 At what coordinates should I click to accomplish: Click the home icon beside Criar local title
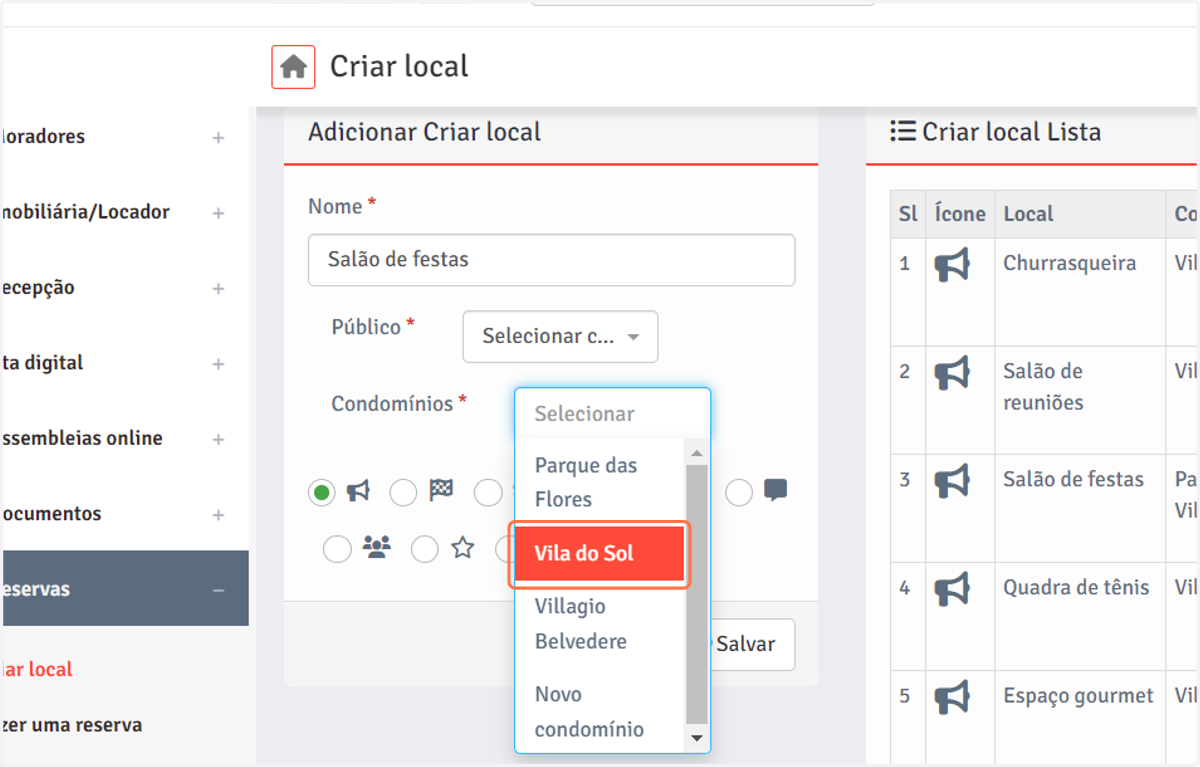[x=293, y=67]
